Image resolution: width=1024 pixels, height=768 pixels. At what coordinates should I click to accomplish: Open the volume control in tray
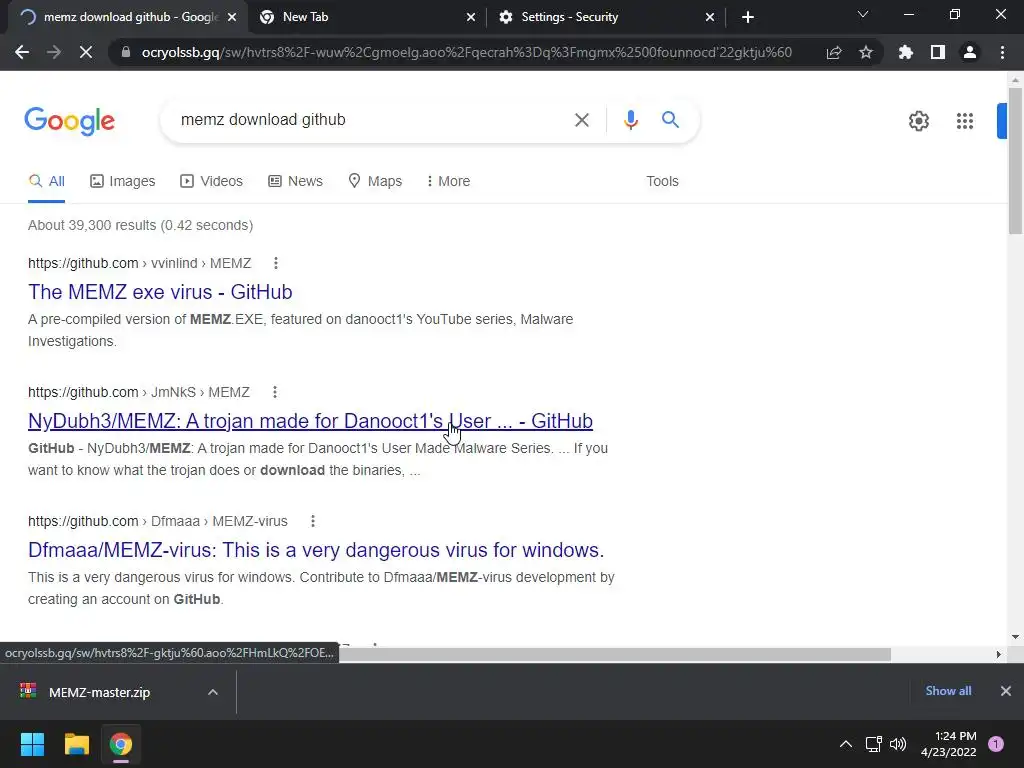[x=898, y=744]
